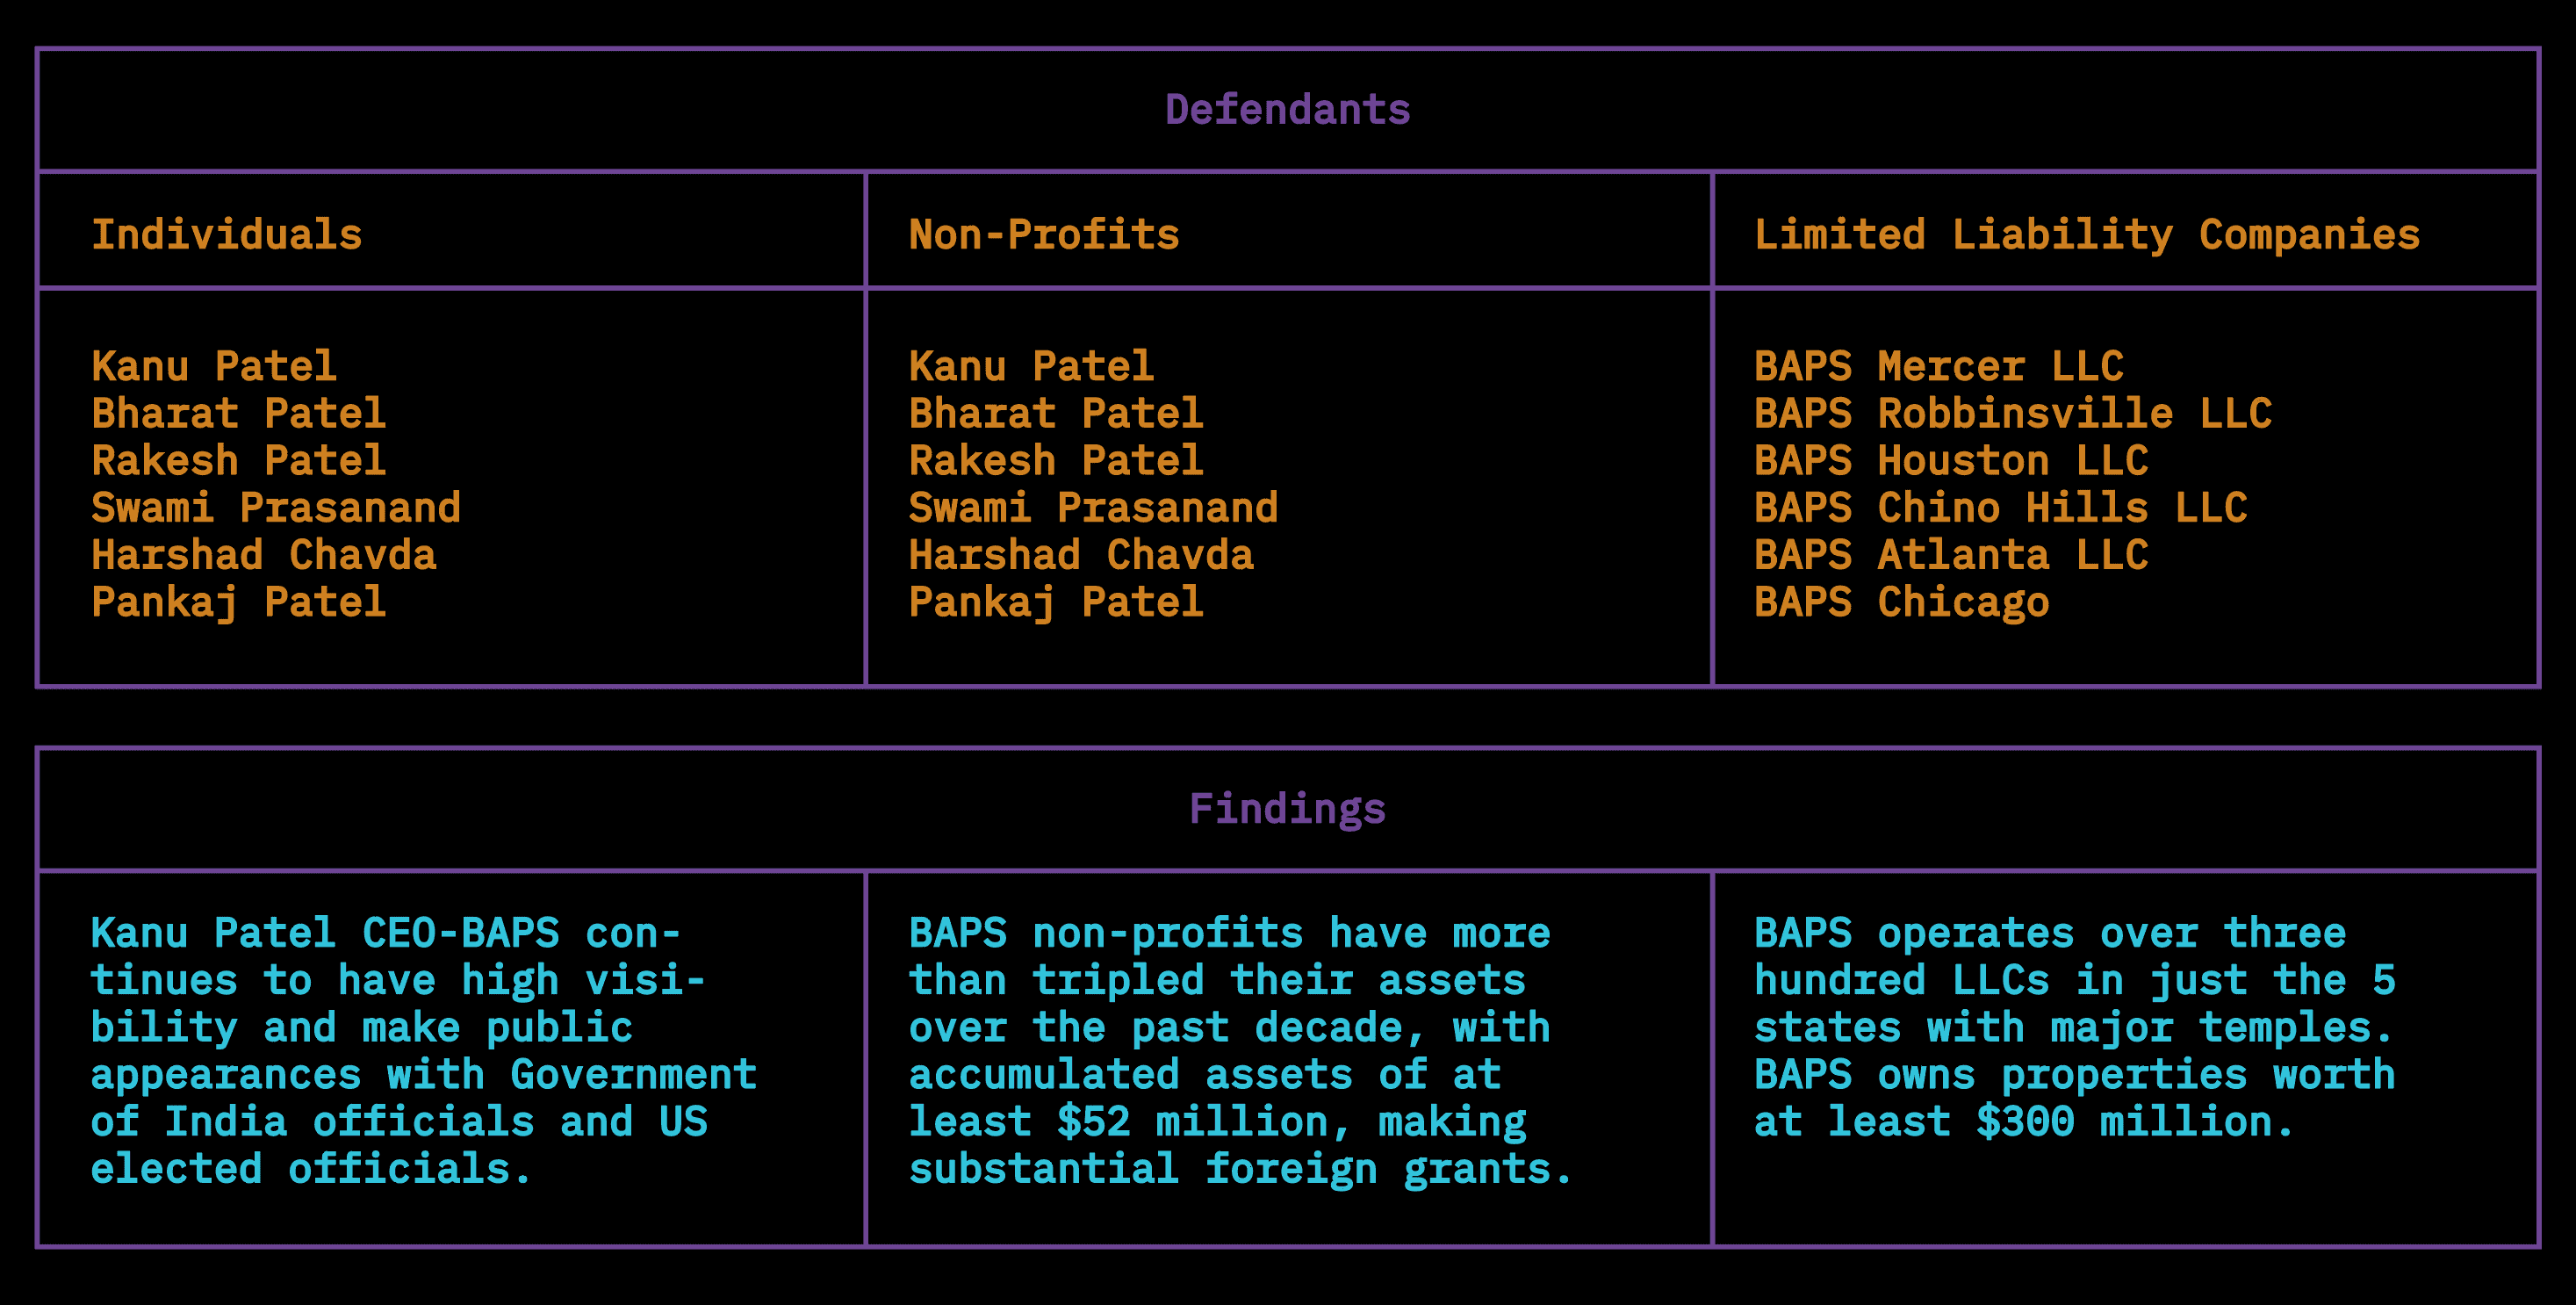Click BAPS Chino Hills LLC entry
Image resolution: width=2576 pixels, height=1305 pixels.
[x=2001, y=507]
